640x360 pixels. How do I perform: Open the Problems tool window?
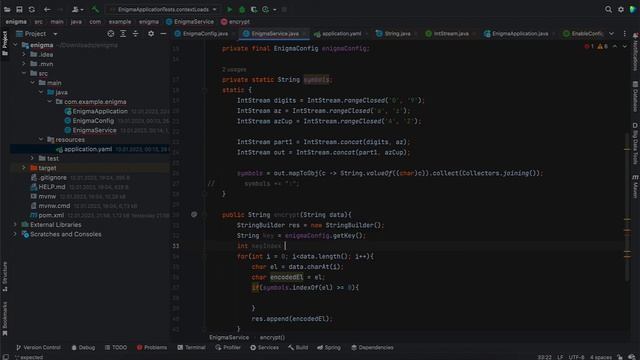(152, 347)
